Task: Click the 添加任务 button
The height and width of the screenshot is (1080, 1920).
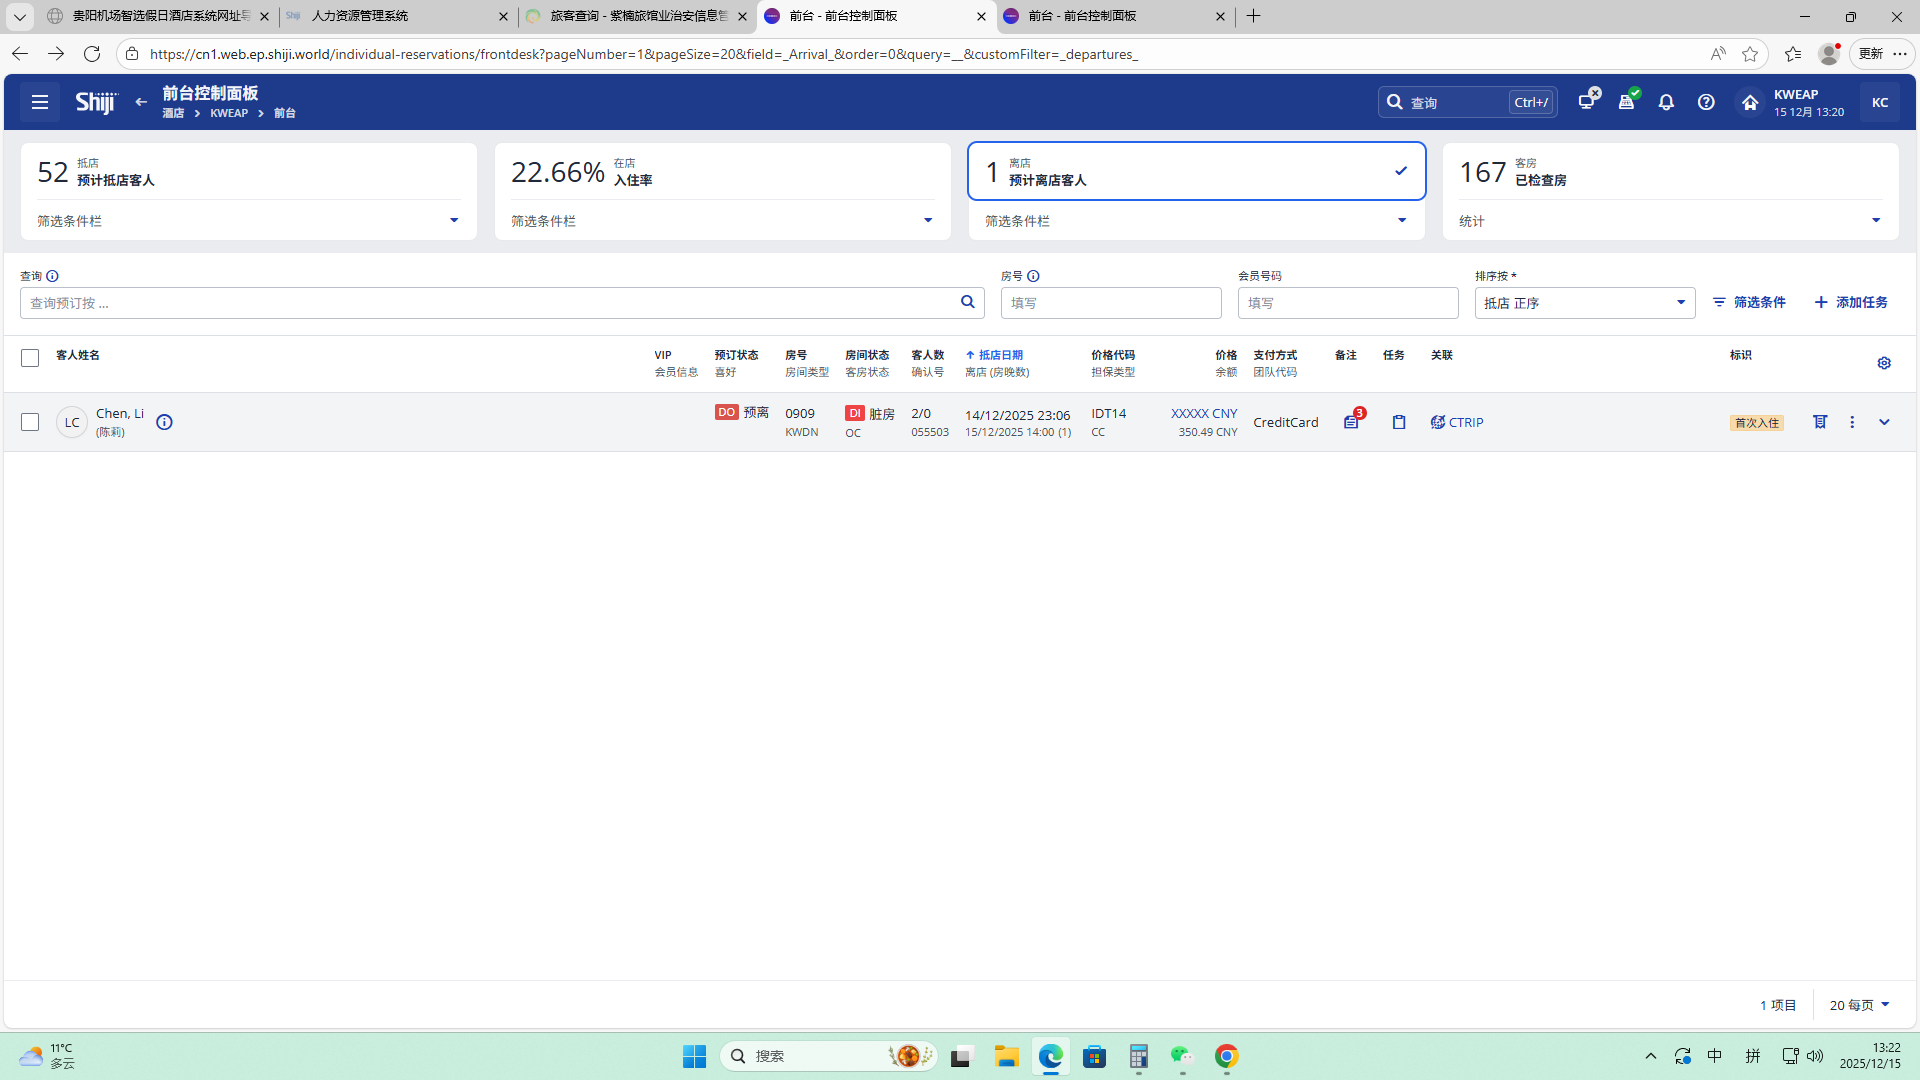Action: (x=1851, y=302)
